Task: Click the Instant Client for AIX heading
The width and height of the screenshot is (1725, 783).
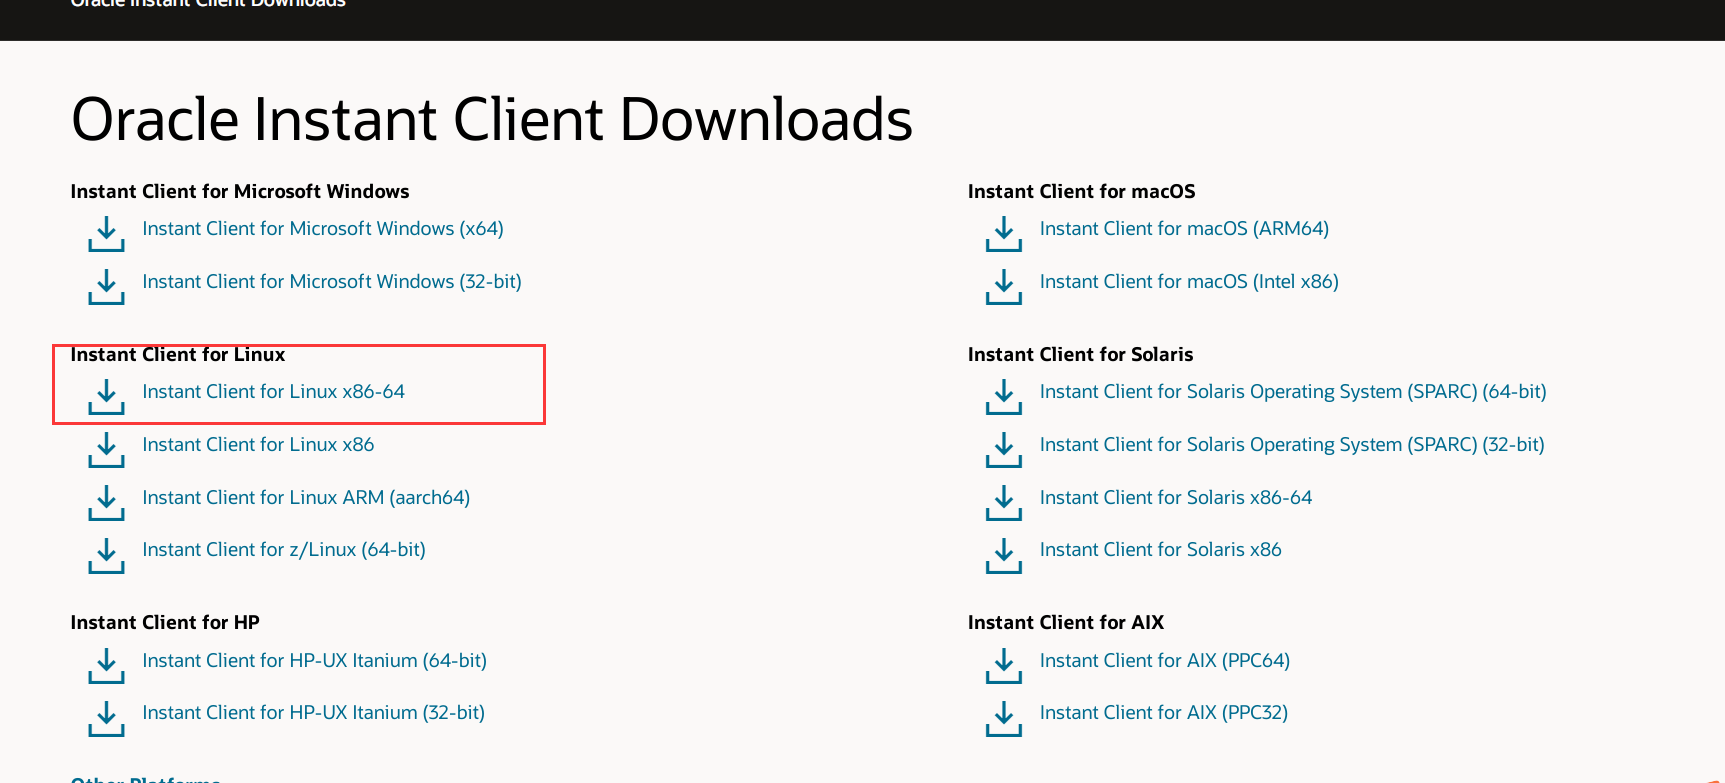Action: tap(1066, 622)
